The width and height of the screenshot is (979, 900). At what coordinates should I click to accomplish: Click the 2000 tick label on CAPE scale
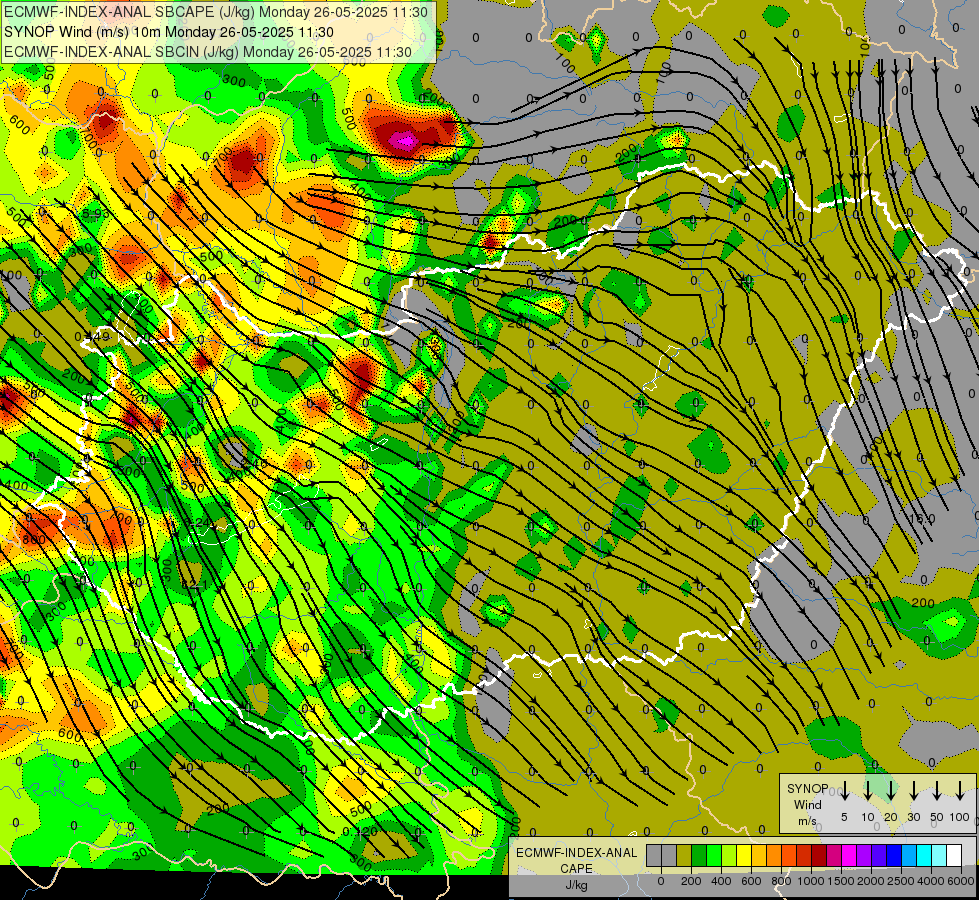point(871,881)
